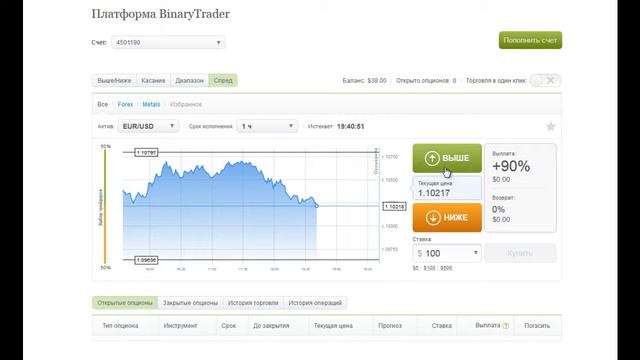Click current price label 1.10218 on chart axis
Viewport: 640px width, 360px height.
394,207
